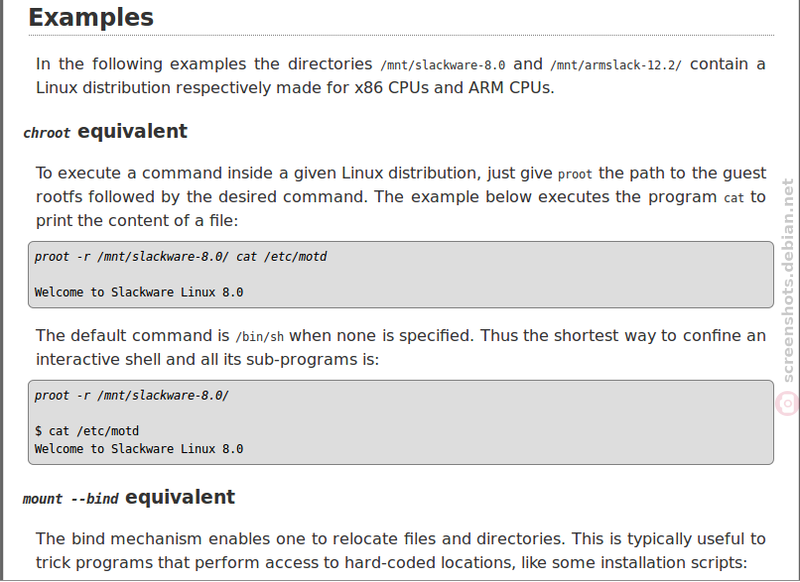
Task: Click the inline /mnt/slackware-8.0 path in the intro
Action: (443, 65)
